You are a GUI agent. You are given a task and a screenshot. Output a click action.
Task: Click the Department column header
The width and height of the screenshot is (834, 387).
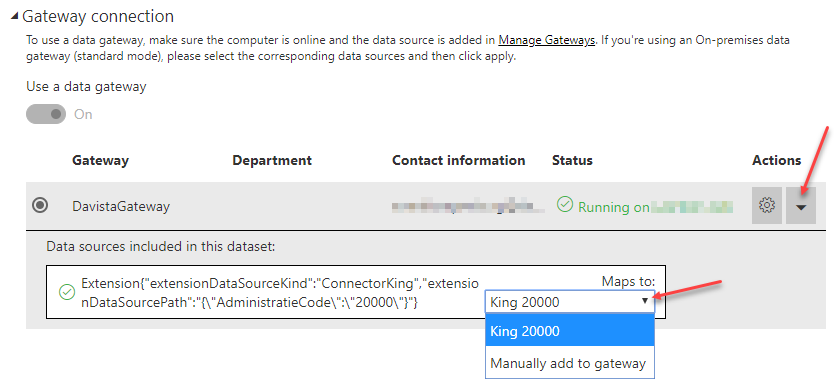[272, 160]
